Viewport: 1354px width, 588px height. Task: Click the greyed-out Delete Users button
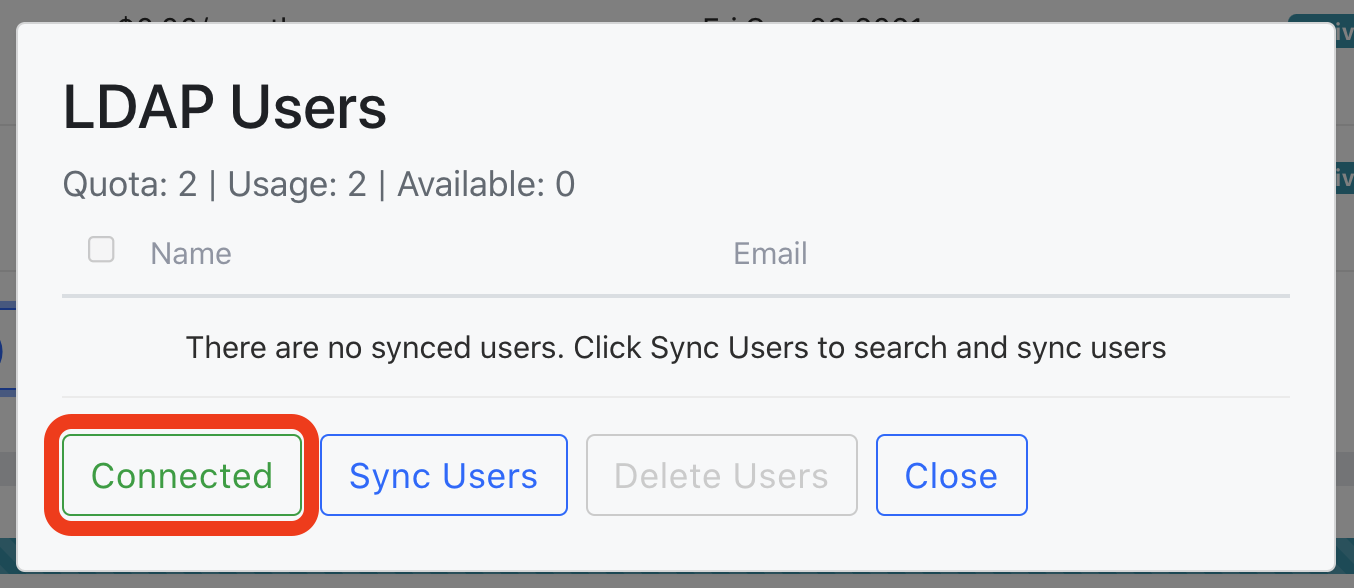click(x=722, y=475)
